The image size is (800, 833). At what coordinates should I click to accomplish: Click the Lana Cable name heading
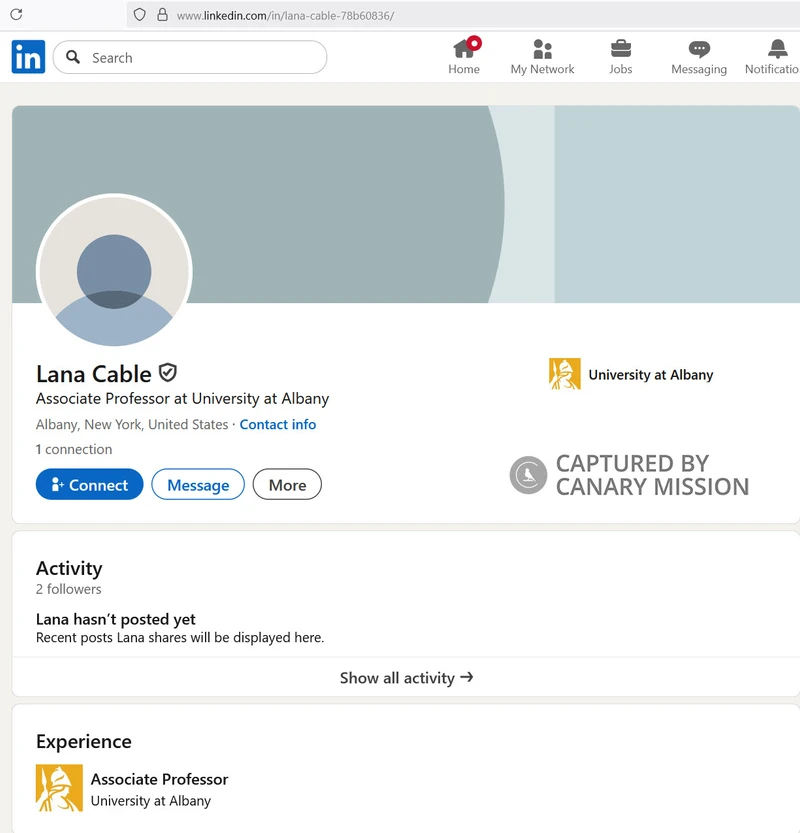[x=93, y=374]
